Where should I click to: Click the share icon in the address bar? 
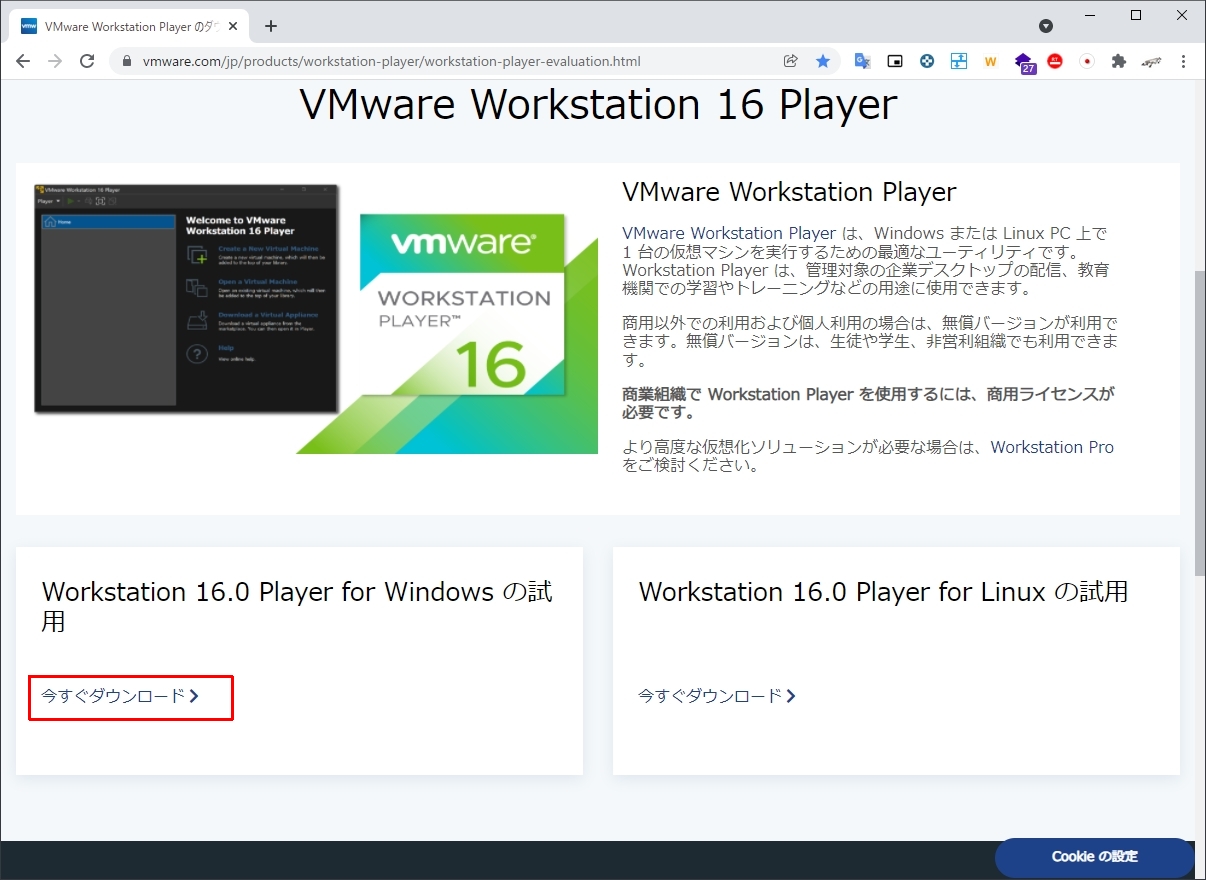[790, 61]
